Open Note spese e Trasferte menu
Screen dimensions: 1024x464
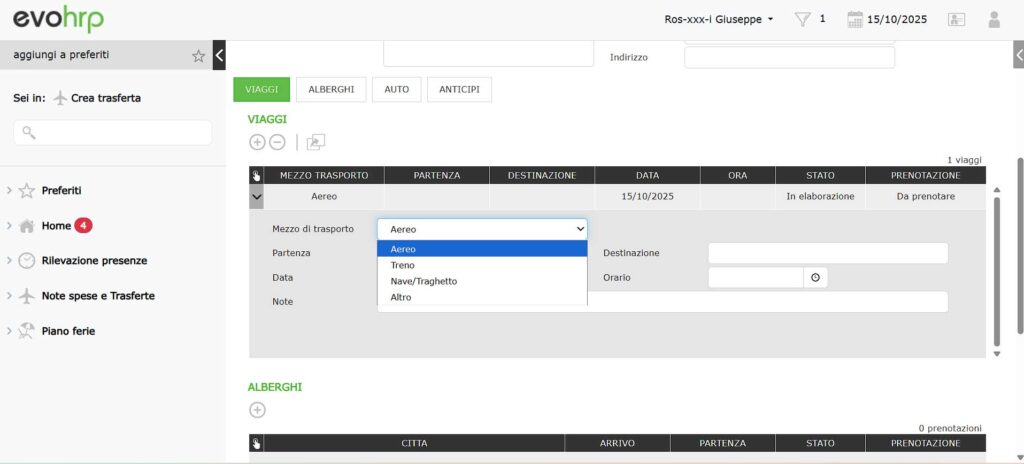point(98,296)
